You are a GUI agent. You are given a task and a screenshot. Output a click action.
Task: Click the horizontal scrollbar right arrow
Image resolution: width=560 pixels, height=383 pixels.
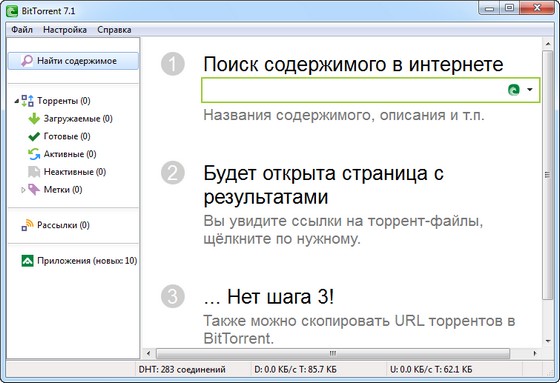(535, 354)
